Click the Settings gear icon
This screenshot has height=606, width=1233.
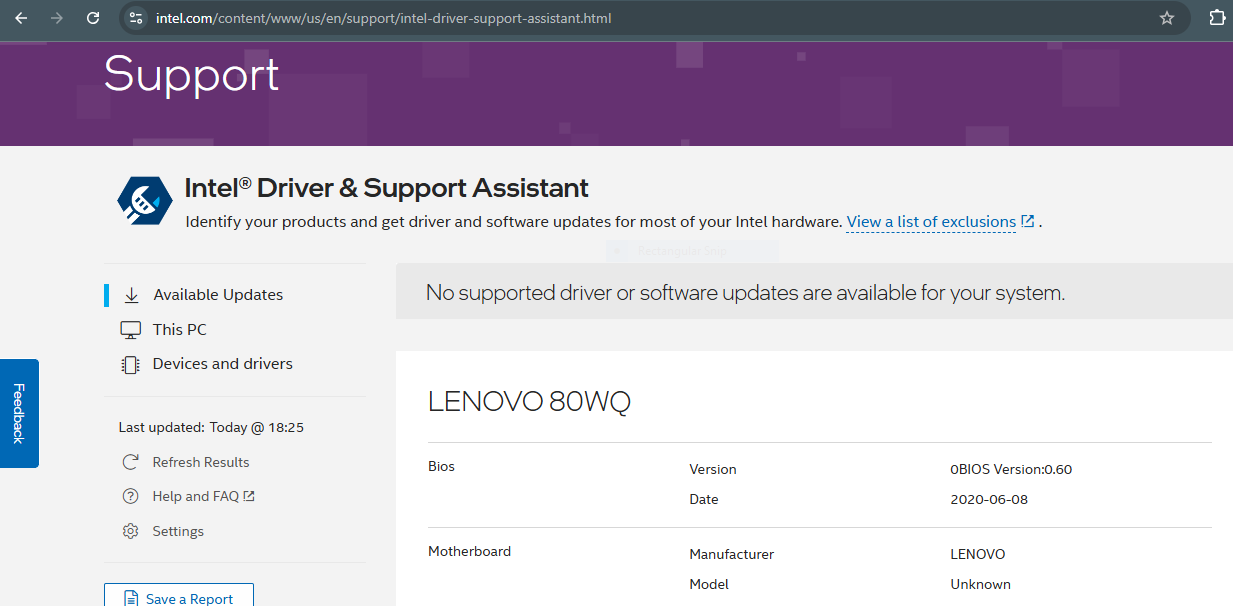pos(130,531)
